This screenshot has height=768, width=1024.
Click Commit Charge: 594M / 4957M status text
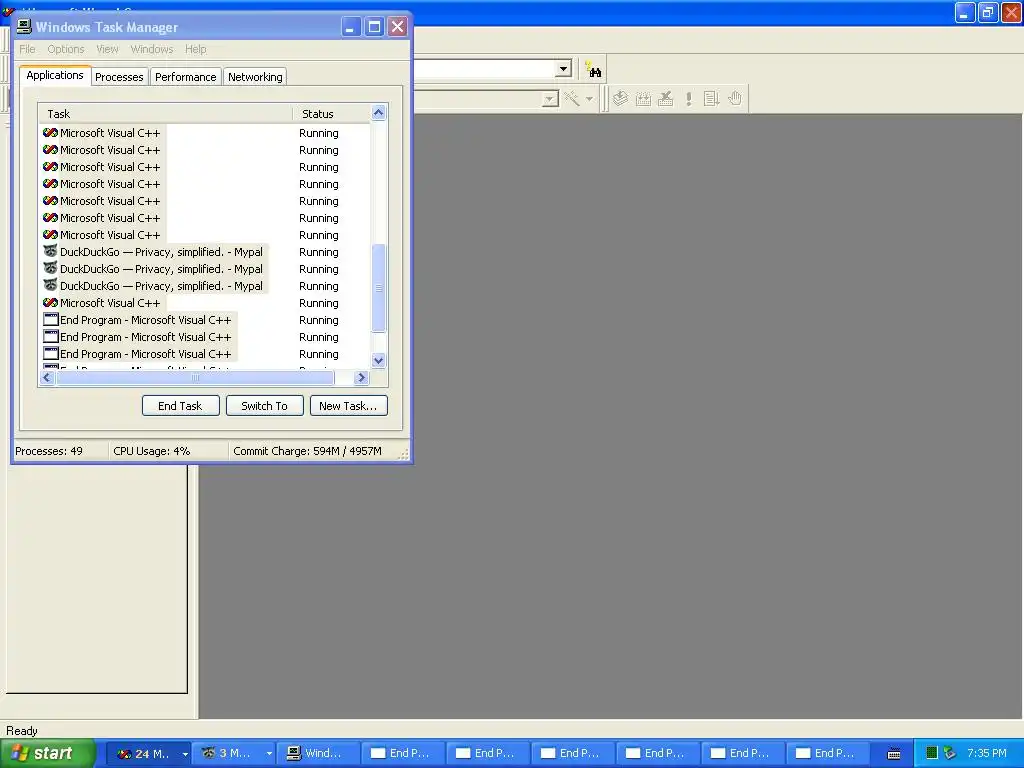pyautogui.click(x=308, y=451)
